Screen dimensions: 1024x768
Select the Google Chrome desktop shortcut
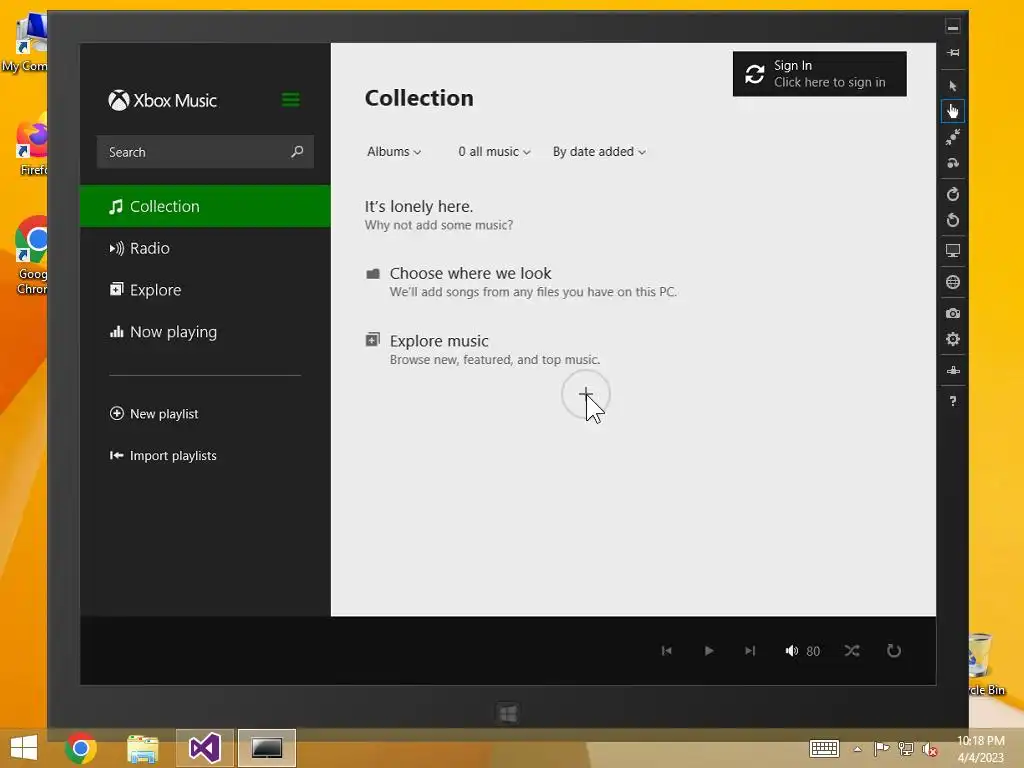[31, 256]
